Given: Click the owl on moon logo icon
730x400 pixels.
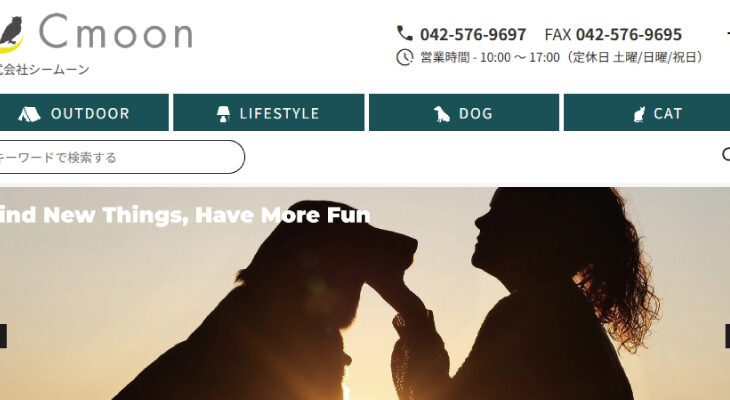Looking at the screenshot, I should [x=10, y=34].
